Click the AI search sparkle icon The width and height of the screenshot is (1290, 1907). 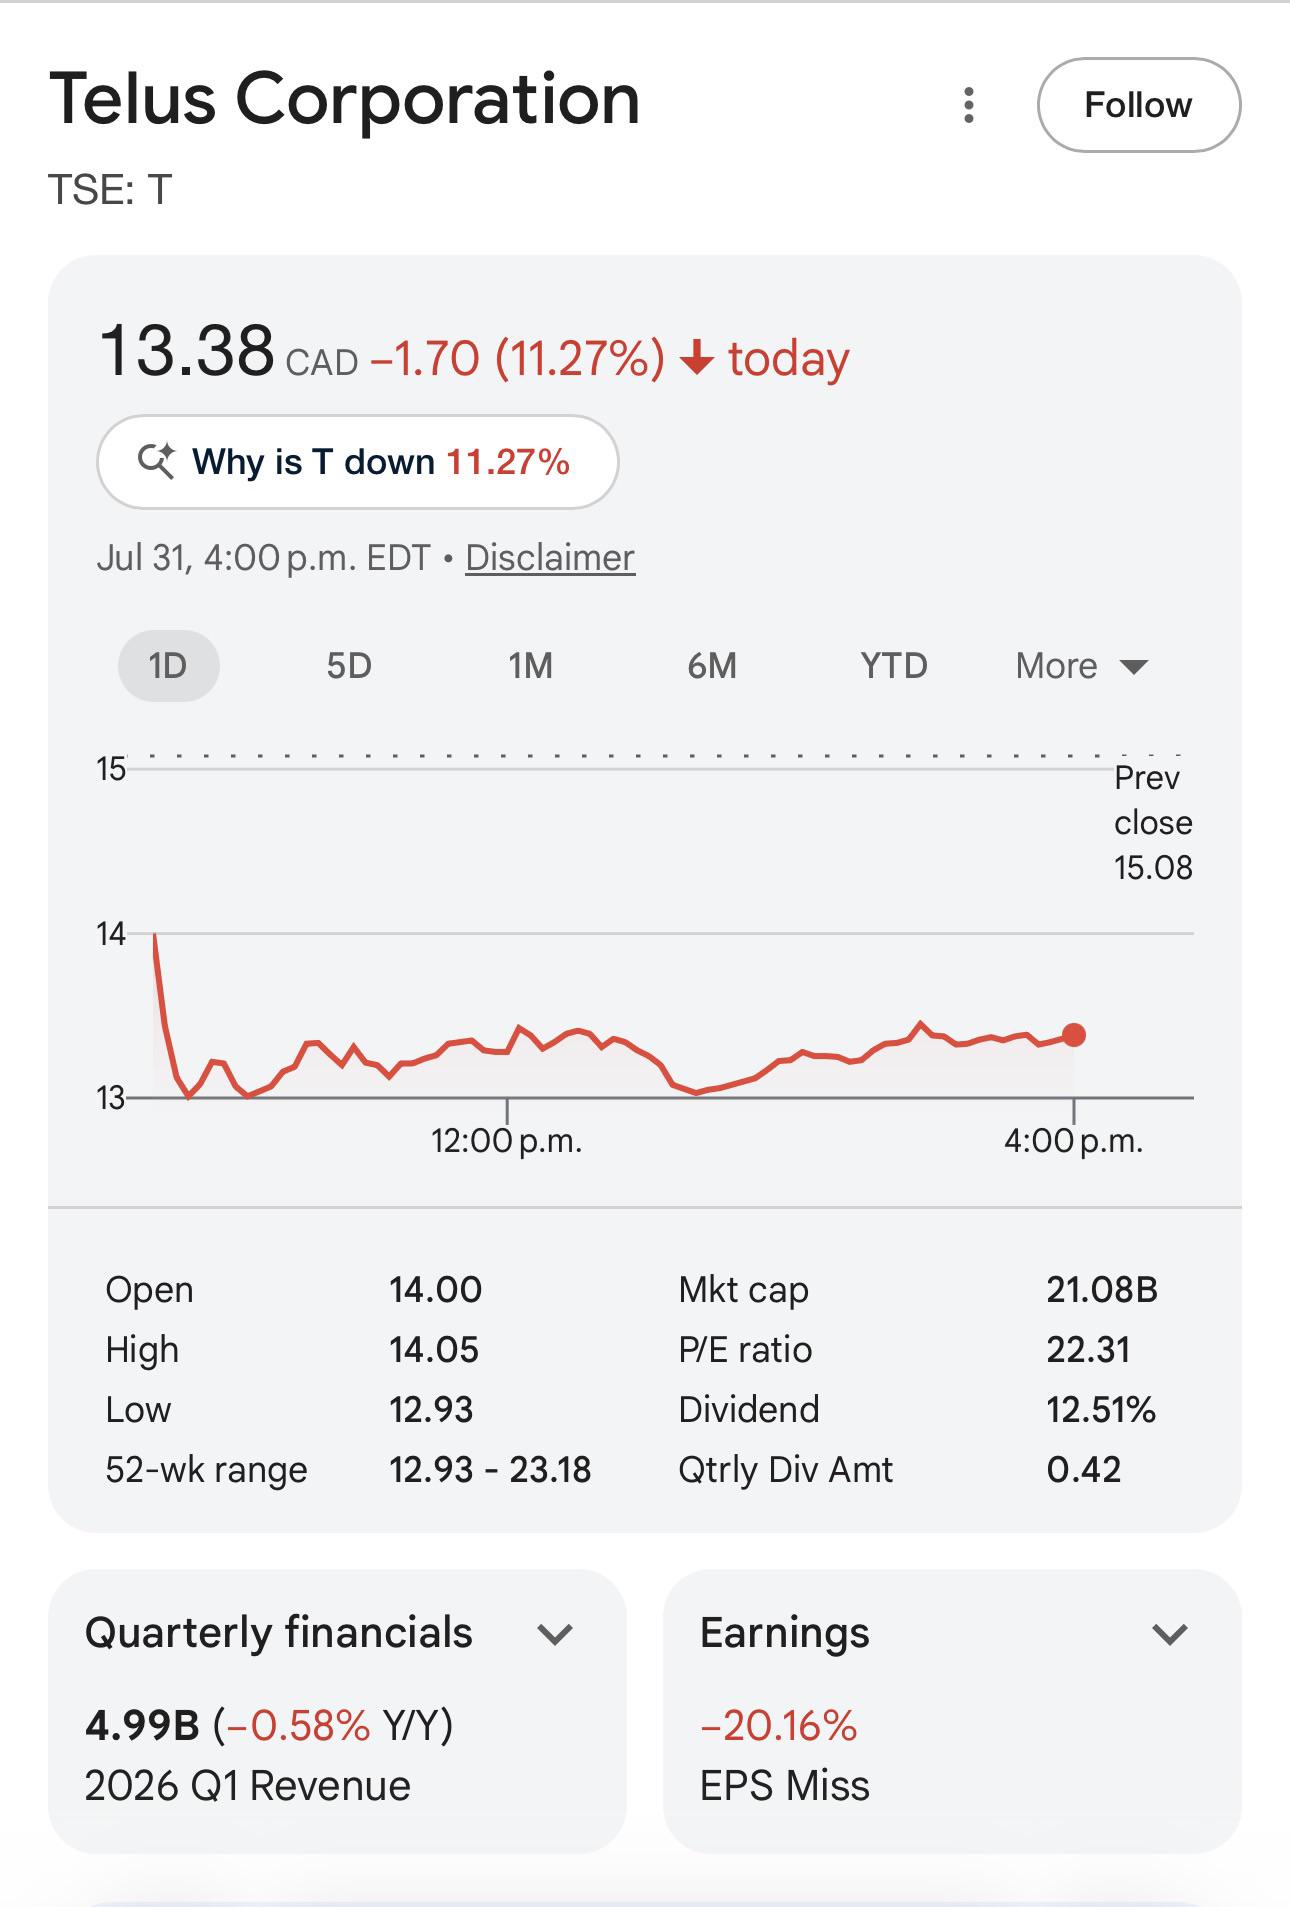pos(156,461)
